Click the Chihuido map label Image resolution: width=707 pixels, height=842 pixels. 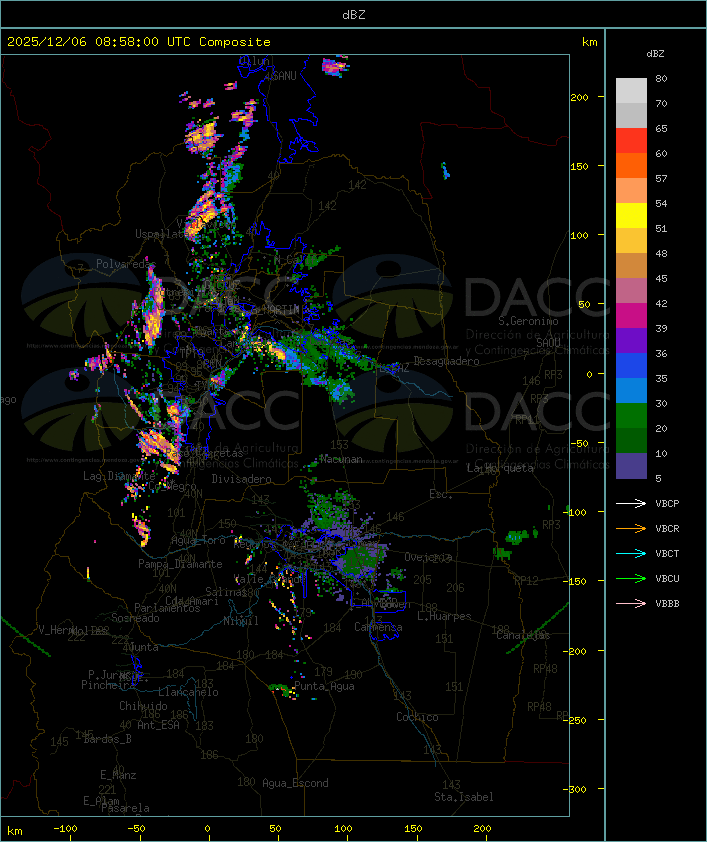click(143, 706)
